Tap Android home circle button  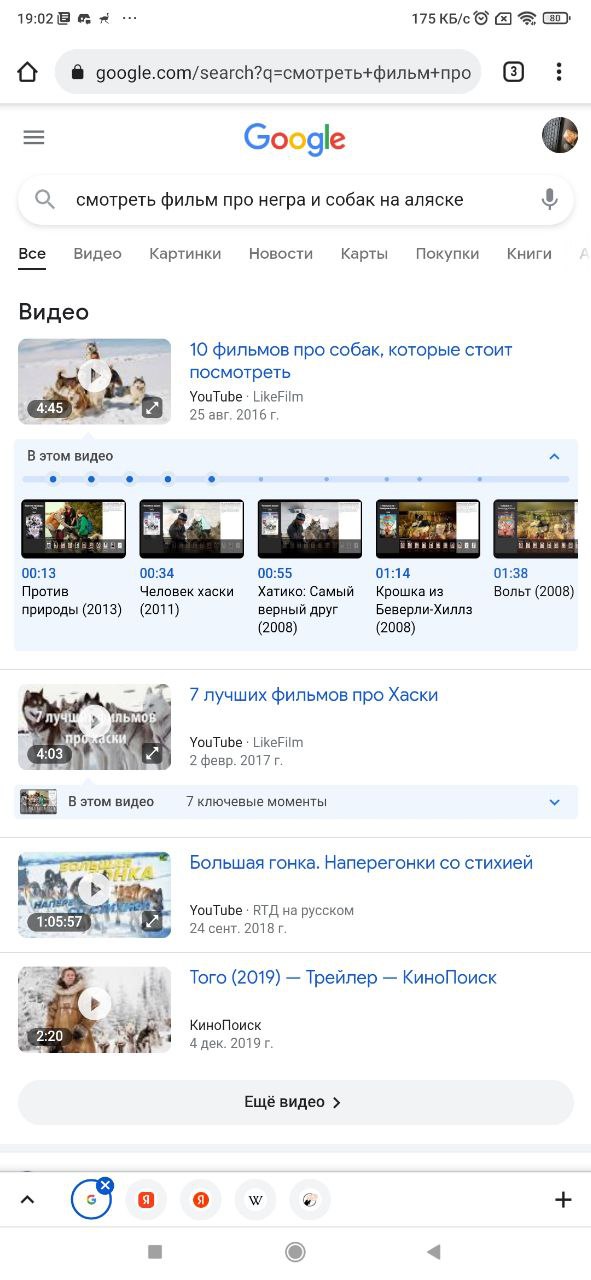pyautogui.click(x=295, y=1252)
